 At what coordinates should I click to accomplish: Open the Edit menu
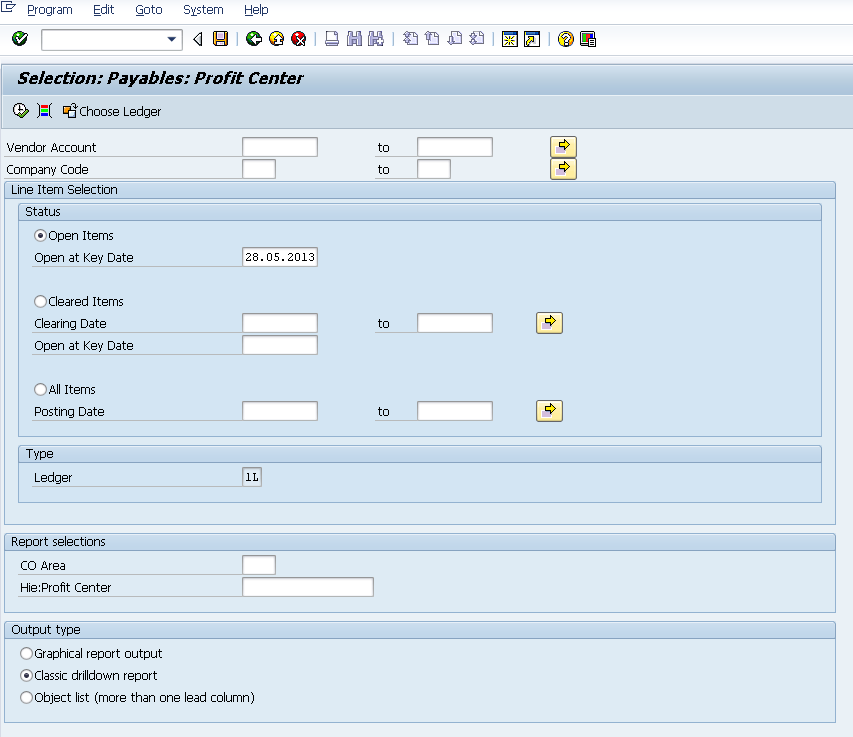coord(103,10)
